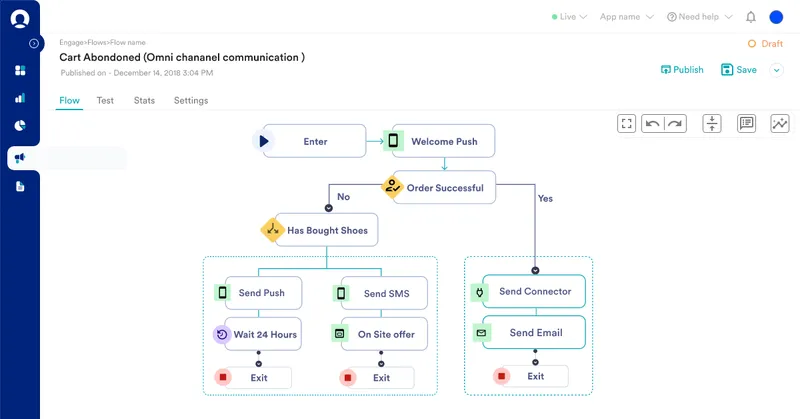Open the comments/notes panel icon

coord(746,124)
